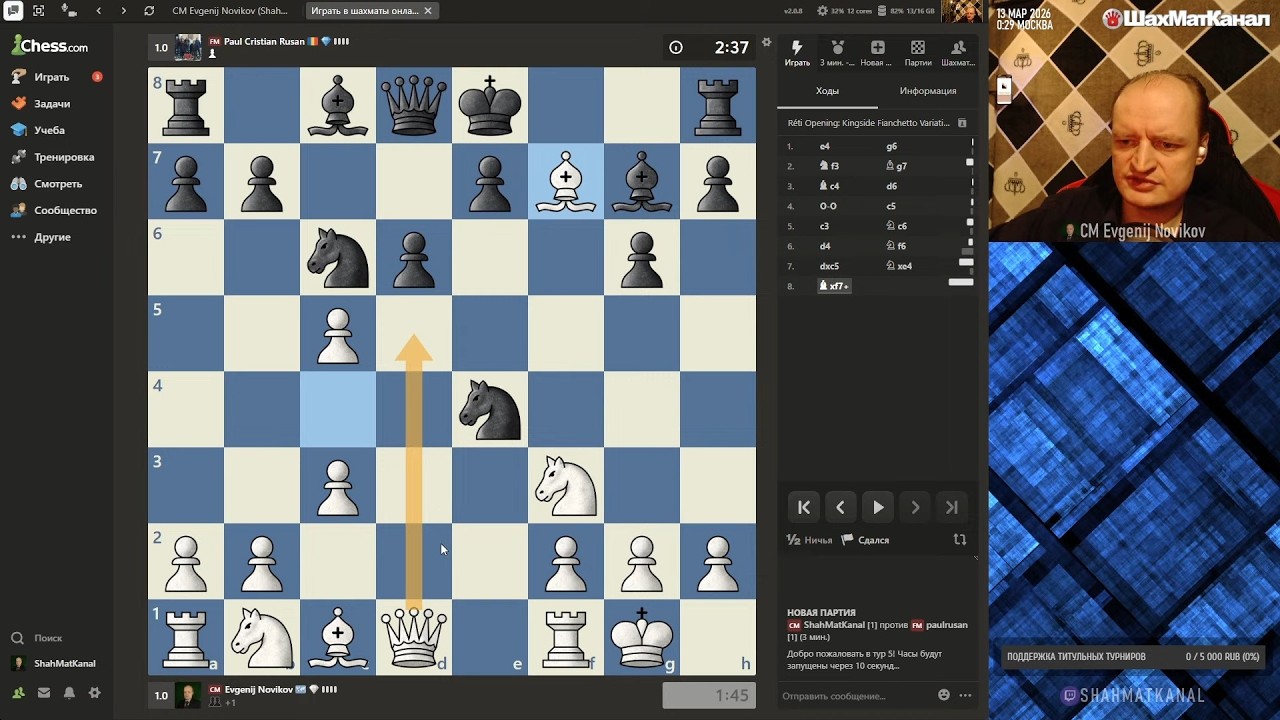Open Тренировка in the left sidebar
Viewport: 1280px width, 720px height.
tap(63, 157)
